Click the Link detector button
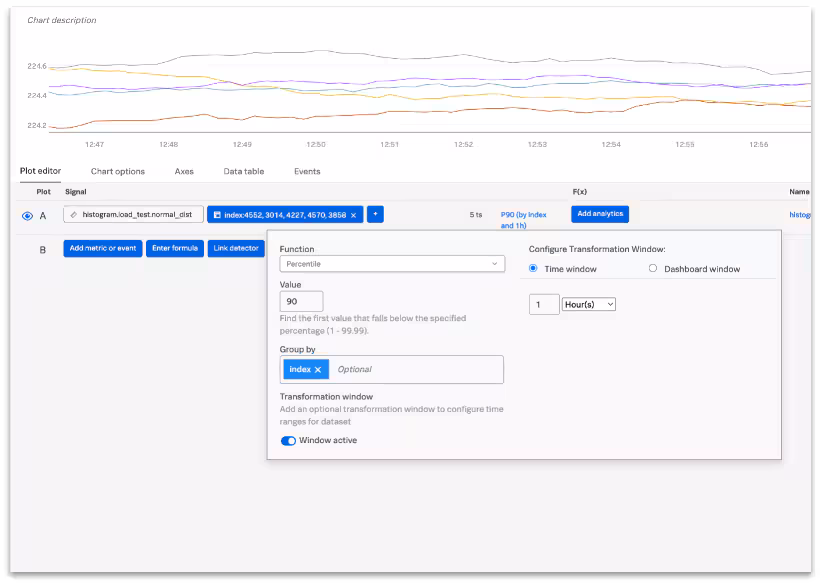Viewport: 820px width, 584px height. pos(236,249)
